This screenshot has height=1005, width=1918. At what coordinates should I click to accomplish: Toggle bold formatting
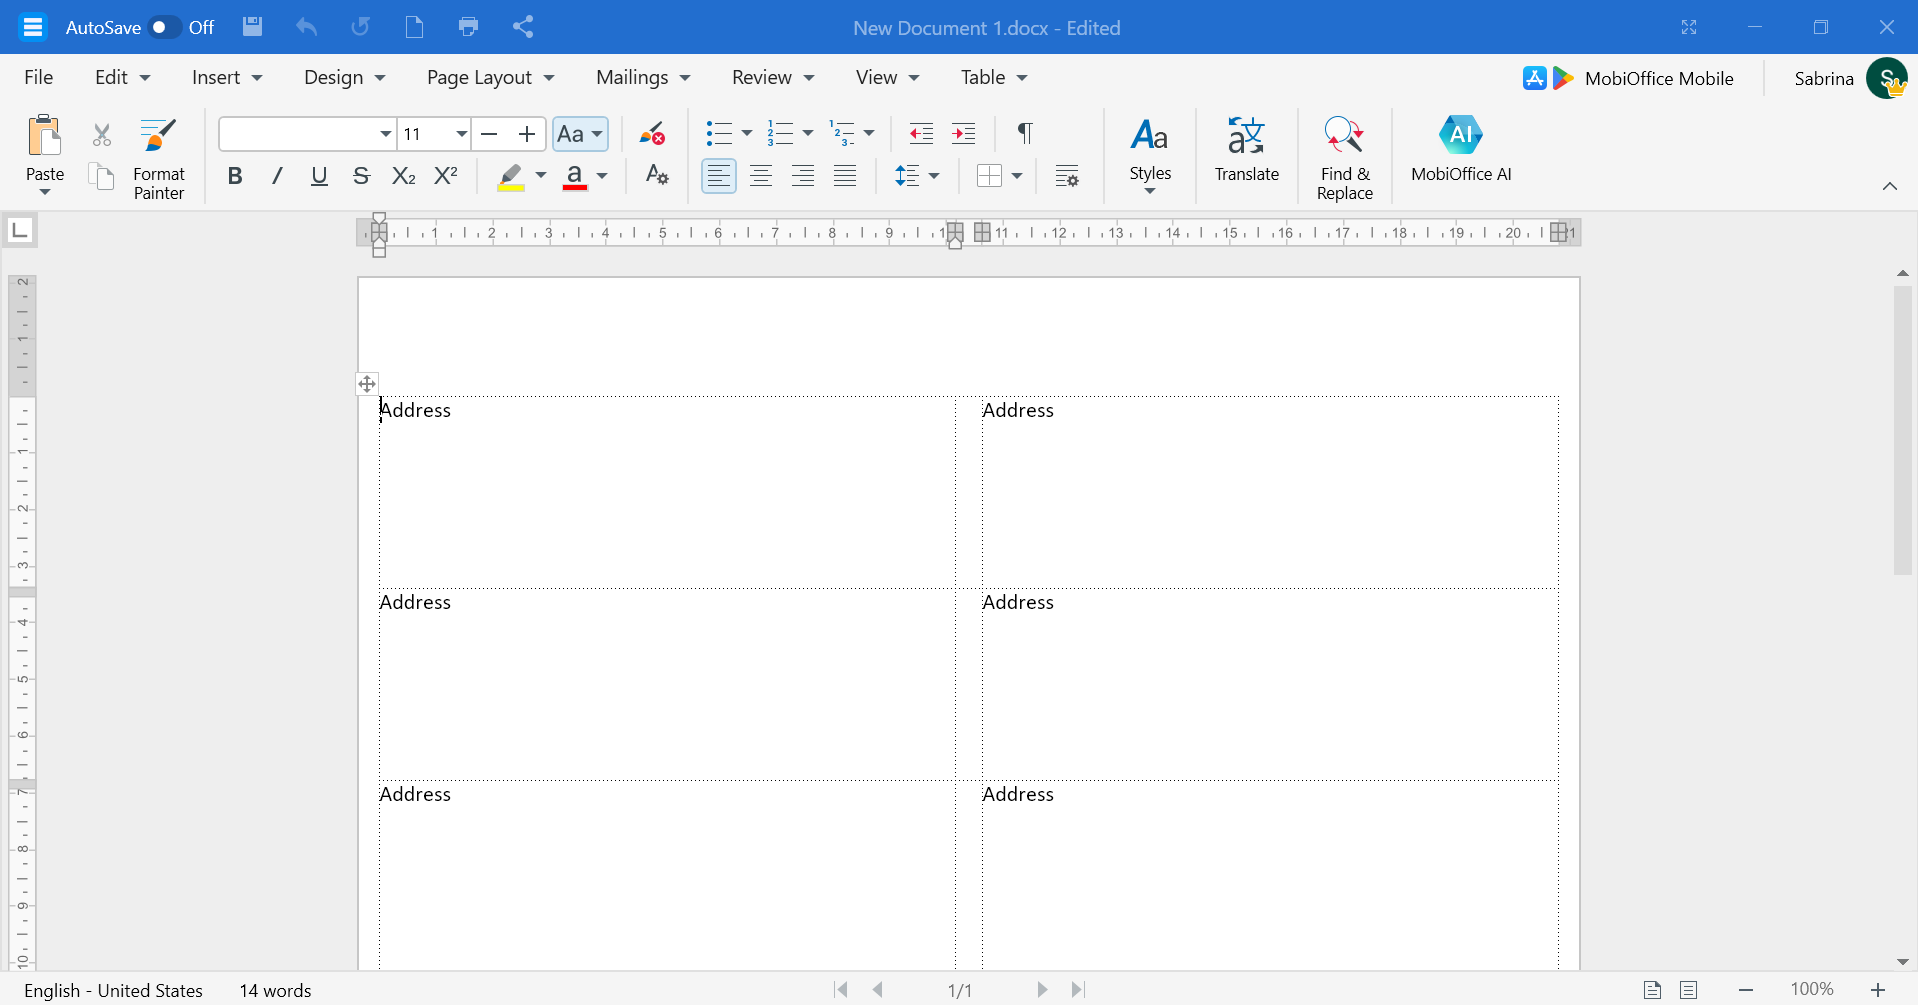point(235,176)
